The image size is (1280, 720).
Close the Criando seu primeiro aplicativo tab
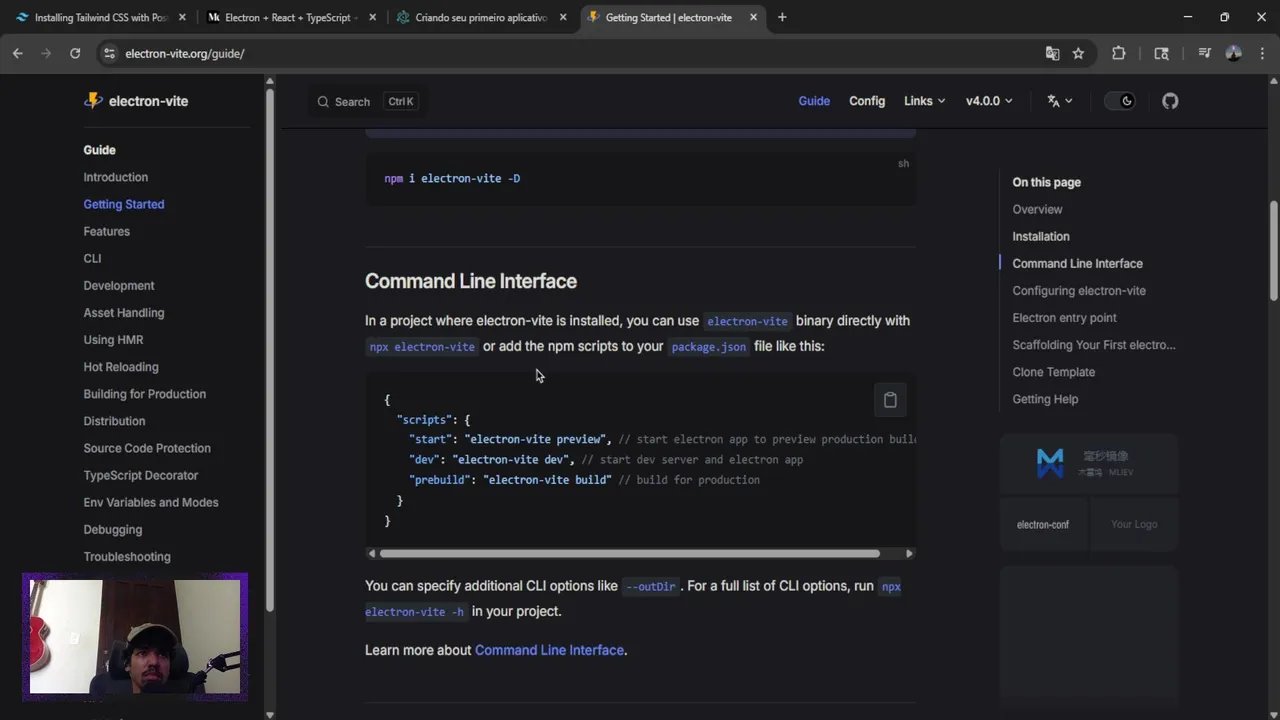tap(563, 17)
